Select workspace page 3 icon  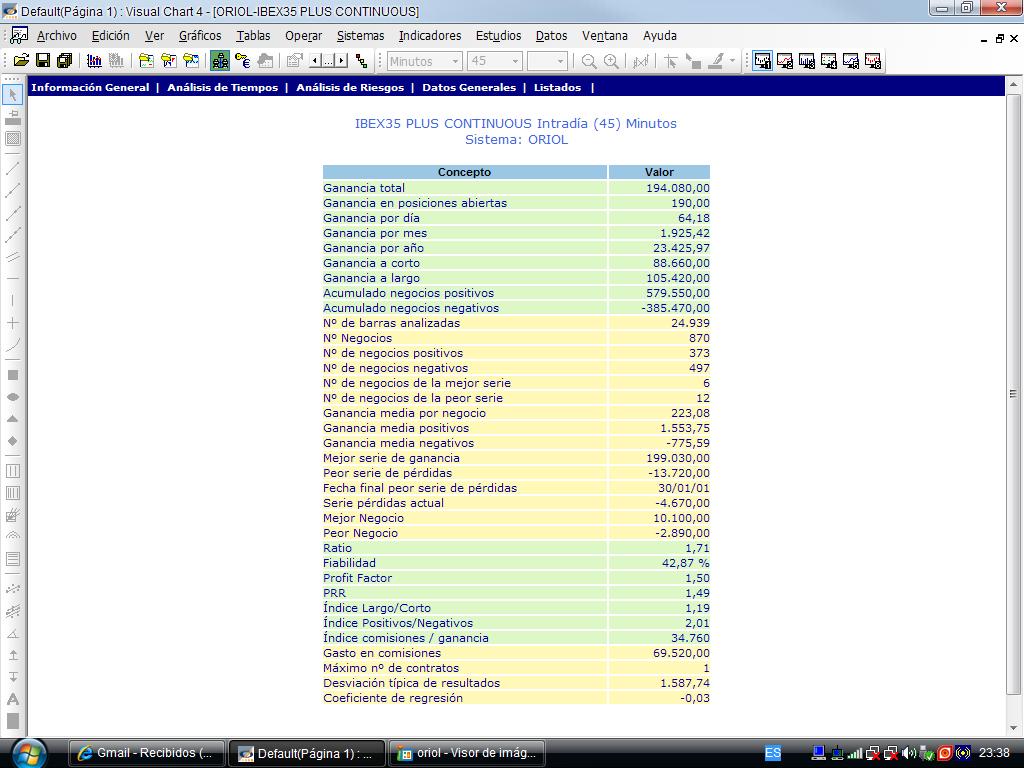click(x=807, y=61)
